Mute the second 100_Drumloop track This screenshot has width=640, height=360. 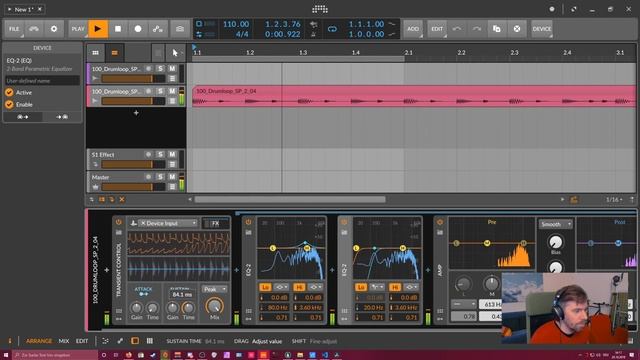172,91
